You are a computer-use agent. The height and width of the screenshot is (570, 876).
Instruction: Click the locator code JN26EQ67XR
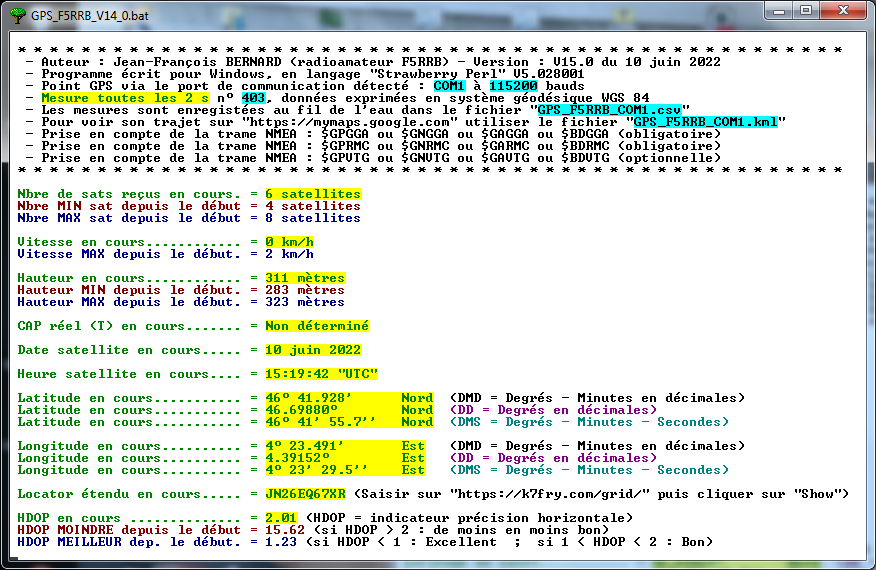(x=306, y=494)
